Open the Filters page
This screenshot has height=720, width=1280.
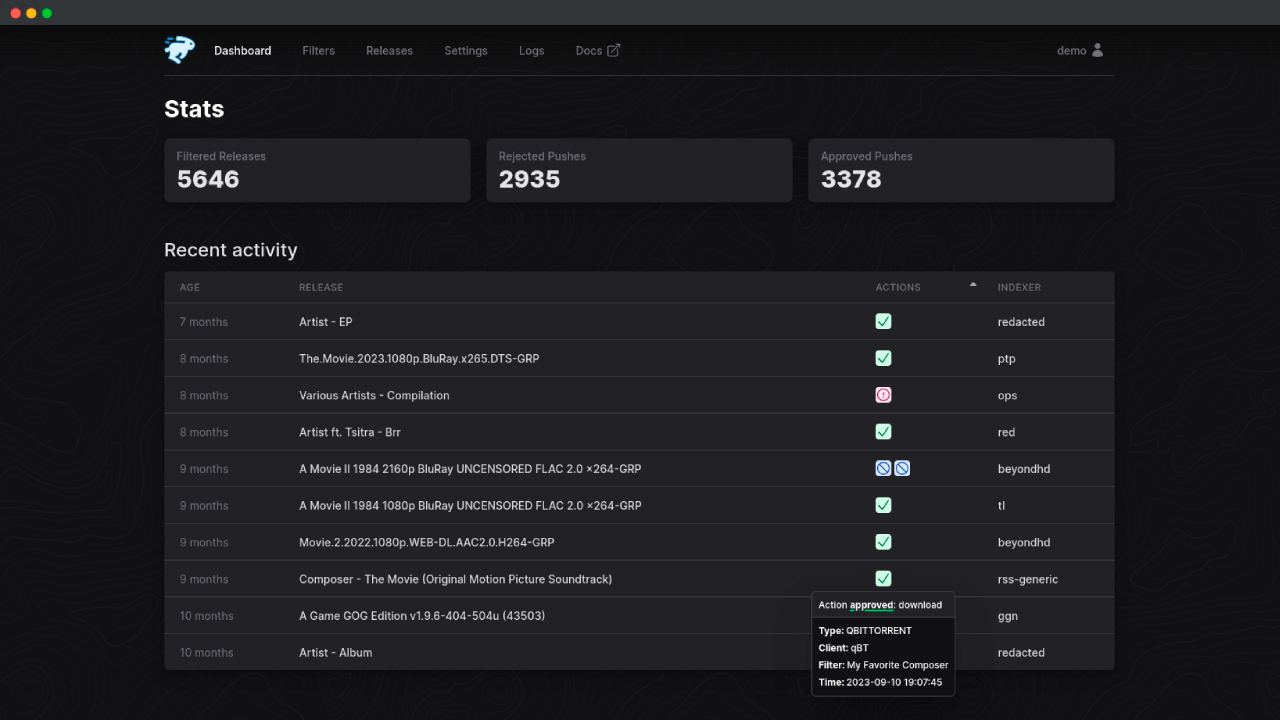[318, 51]
